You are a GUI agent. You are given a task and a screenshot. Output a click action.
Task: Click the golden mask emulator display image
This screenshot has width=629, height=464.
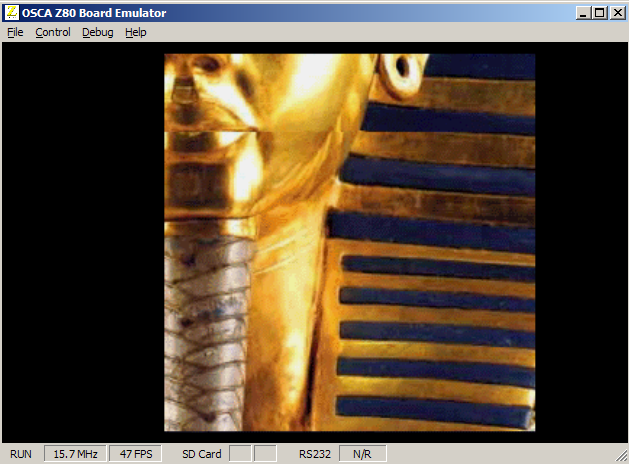click(x=349, y=243)
